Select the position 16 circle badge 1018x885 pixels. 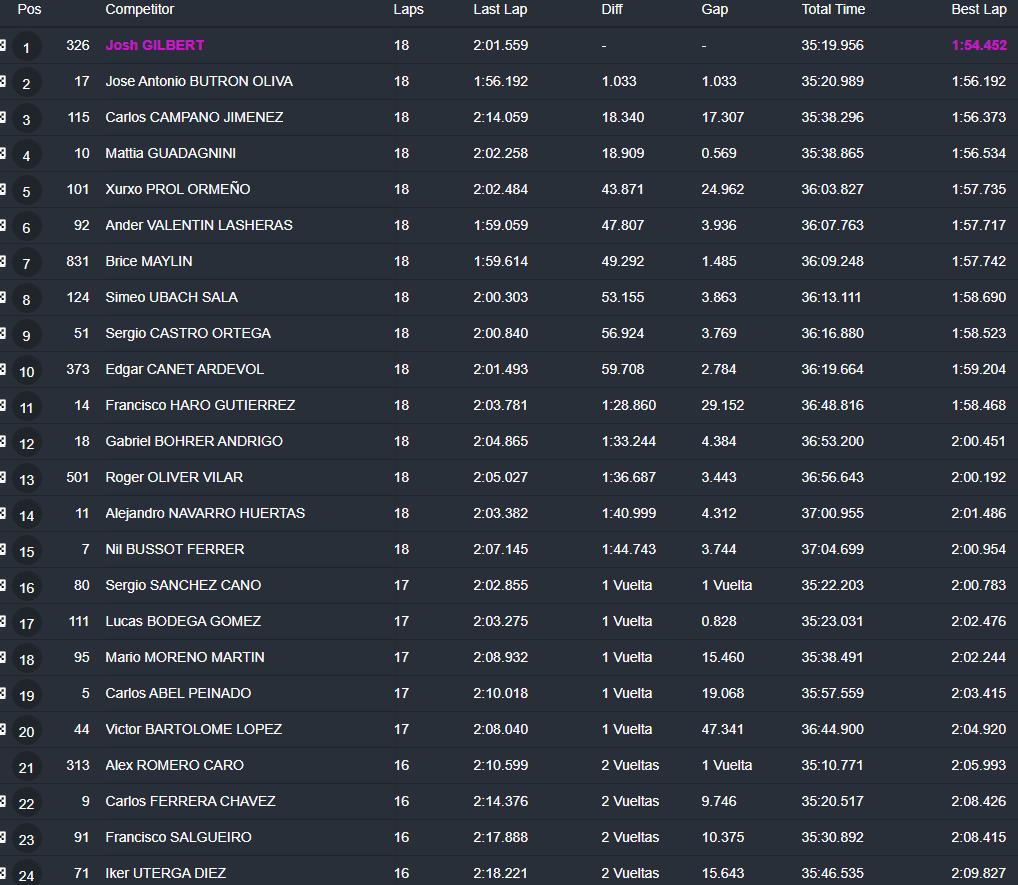[27, 587]
